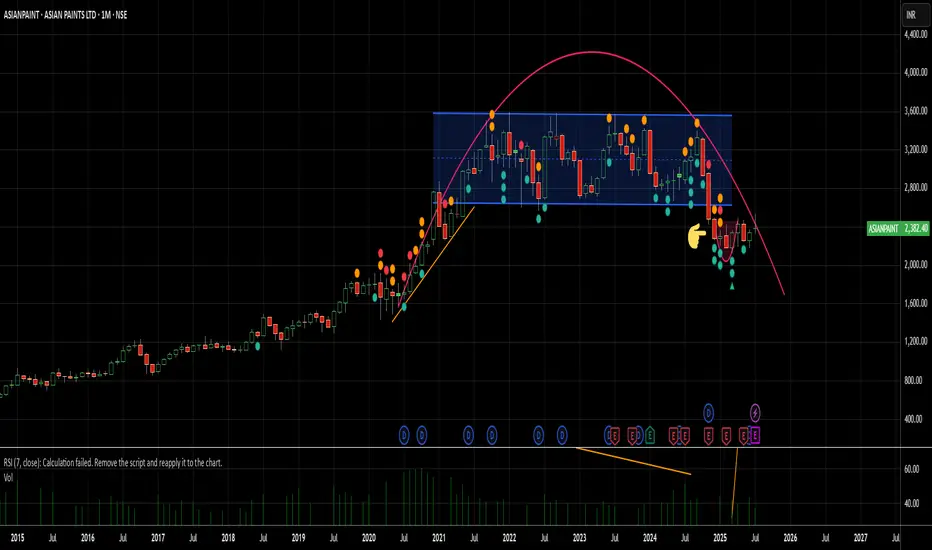Click the purple highlighted E earnings marker
This screenshot has width=932, height=550.
point(755,434)
